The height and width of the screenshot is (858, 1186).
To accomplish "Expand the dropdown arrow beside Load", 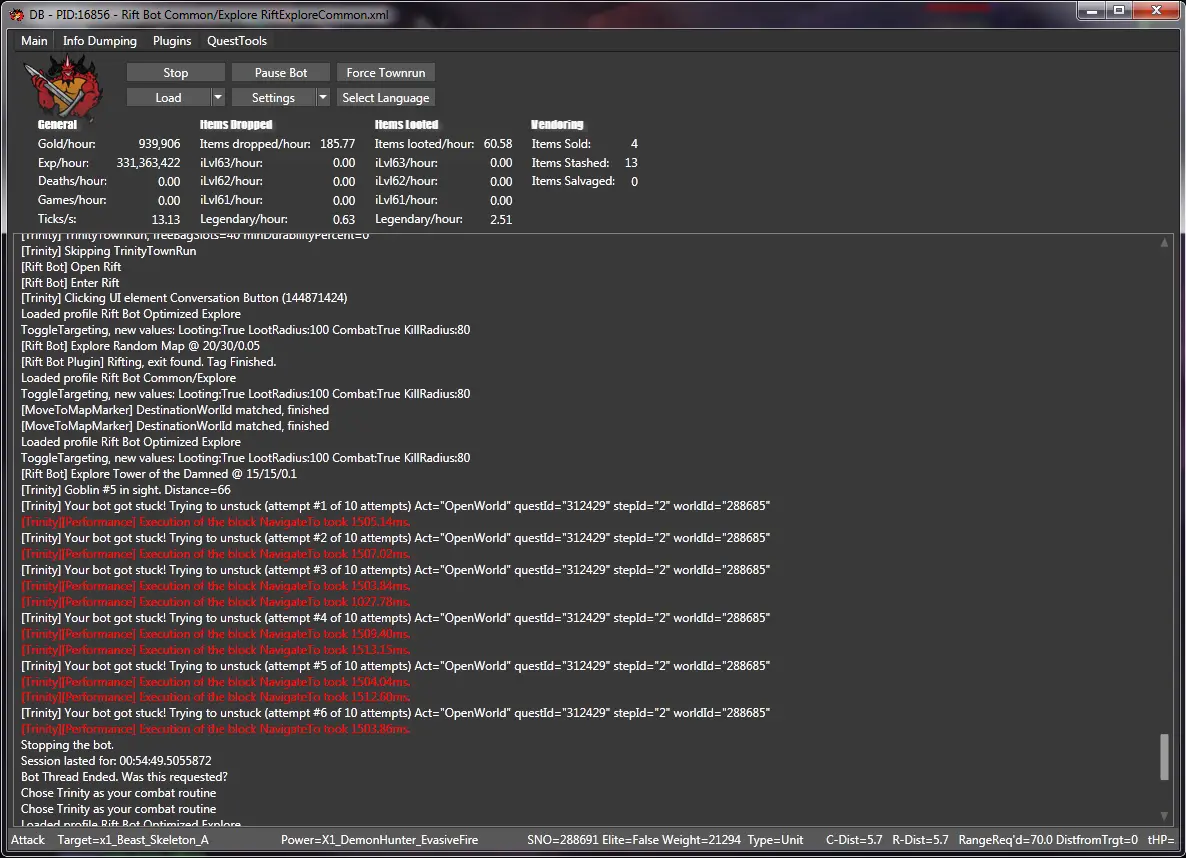I will pyautogui.click(x=218, y=98).
